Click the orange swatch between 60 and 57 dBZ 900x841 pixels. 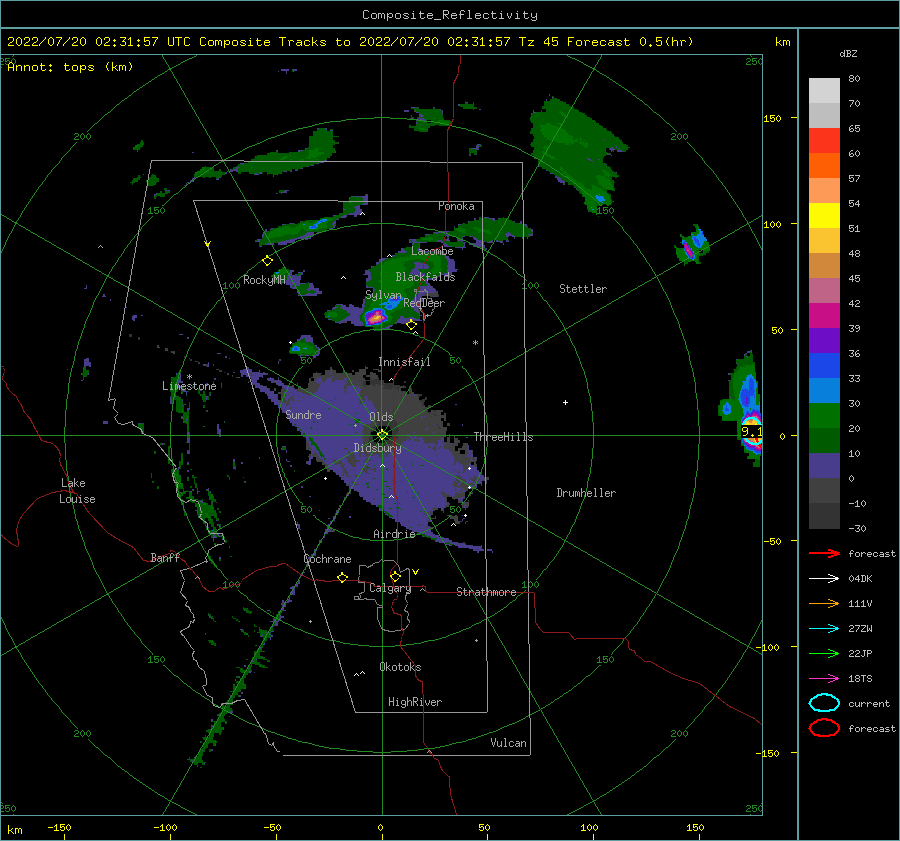[824, 166]
